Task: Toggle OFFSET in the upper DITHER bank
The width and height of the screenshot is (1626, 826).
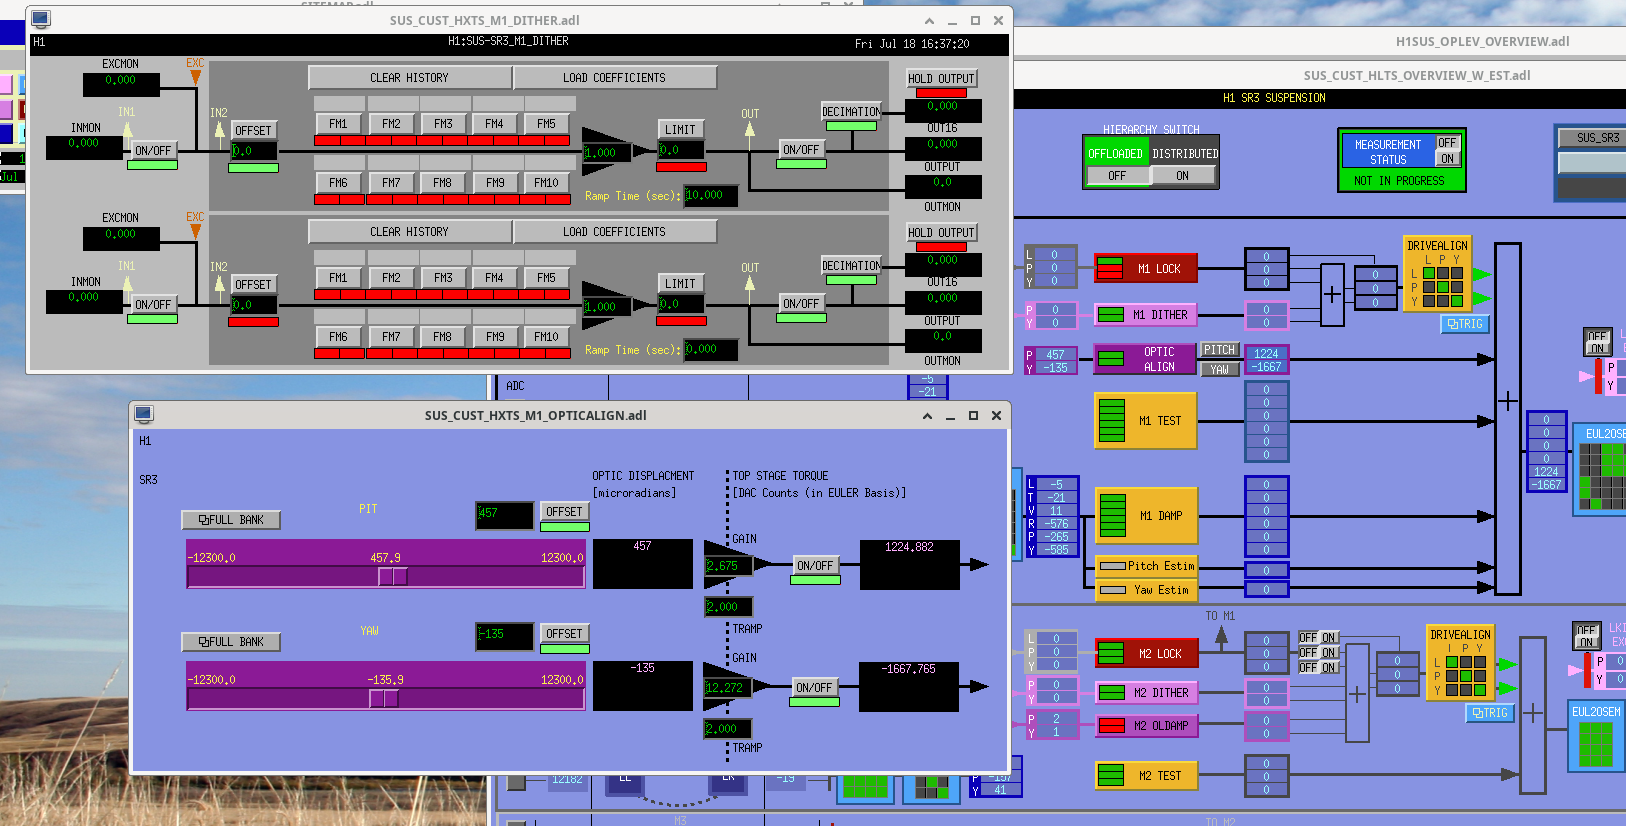Action: tap(253, 131)
